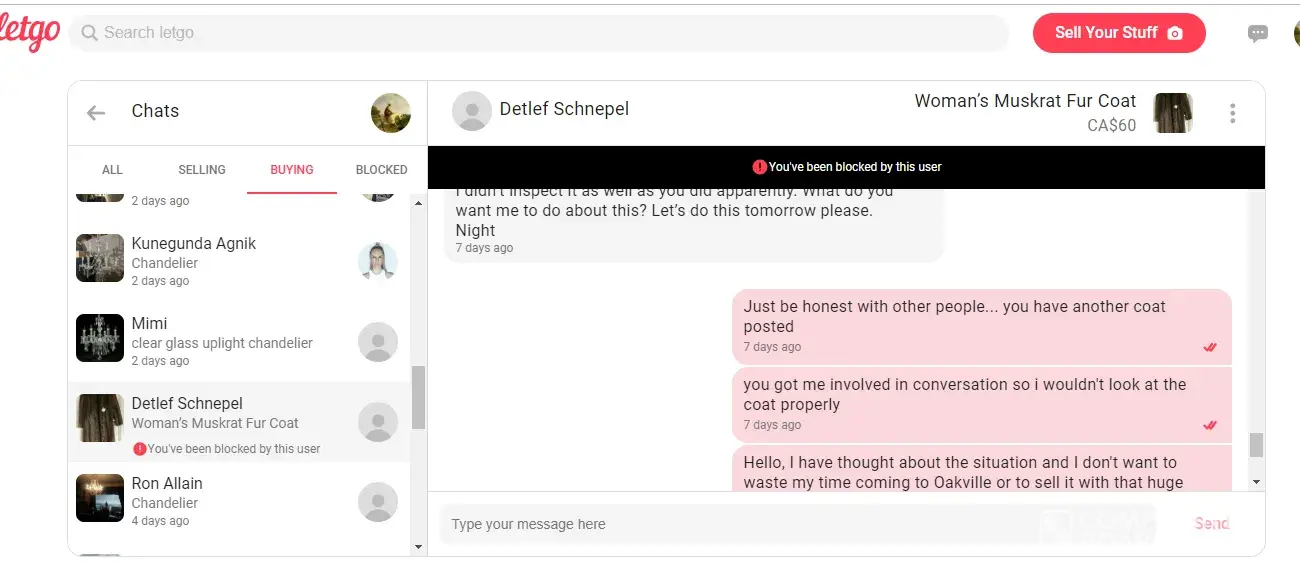Image resolution: width=1300 pixels, height=573 pixels.
Task: Go back using the Chats arrow
Action: click(96, 113)
